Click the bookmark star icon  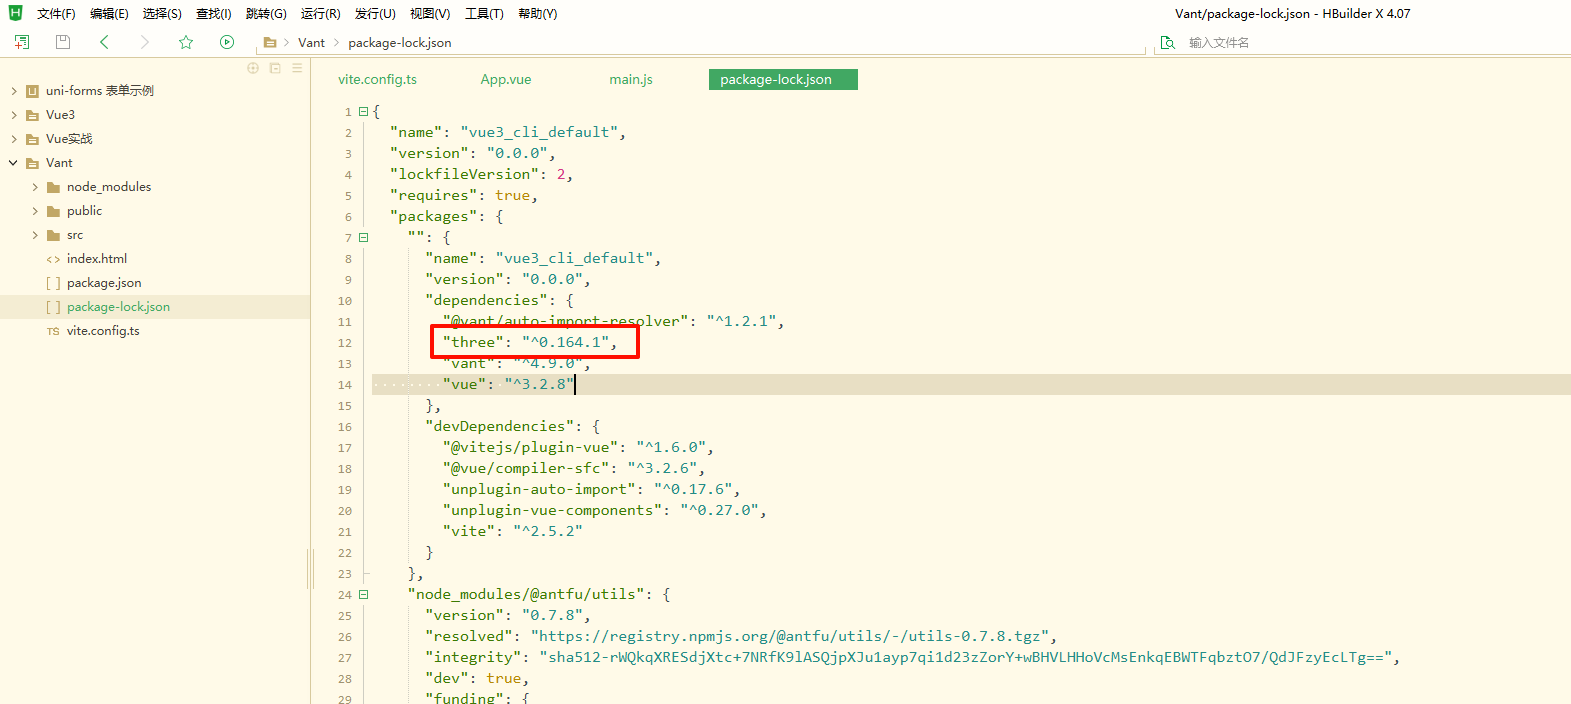(186, 42)
